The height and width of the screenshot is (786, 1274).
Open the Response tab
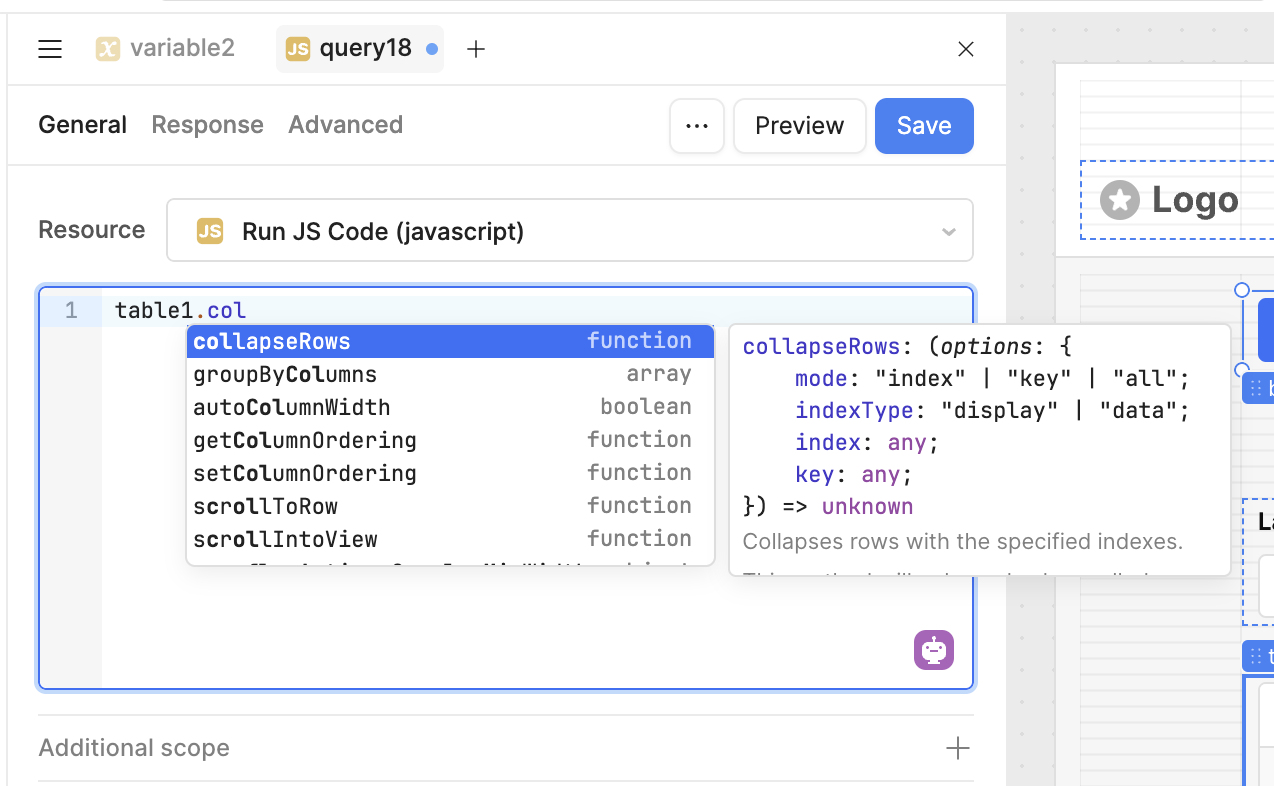coord(207,125)
